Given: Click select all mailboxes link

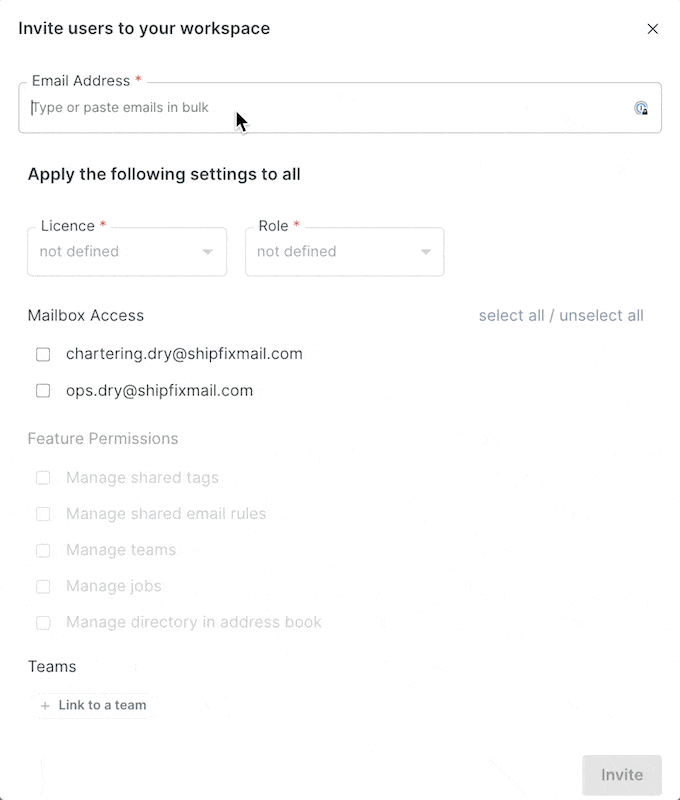Looking at the screenshot, I should (x=511, y=316).
